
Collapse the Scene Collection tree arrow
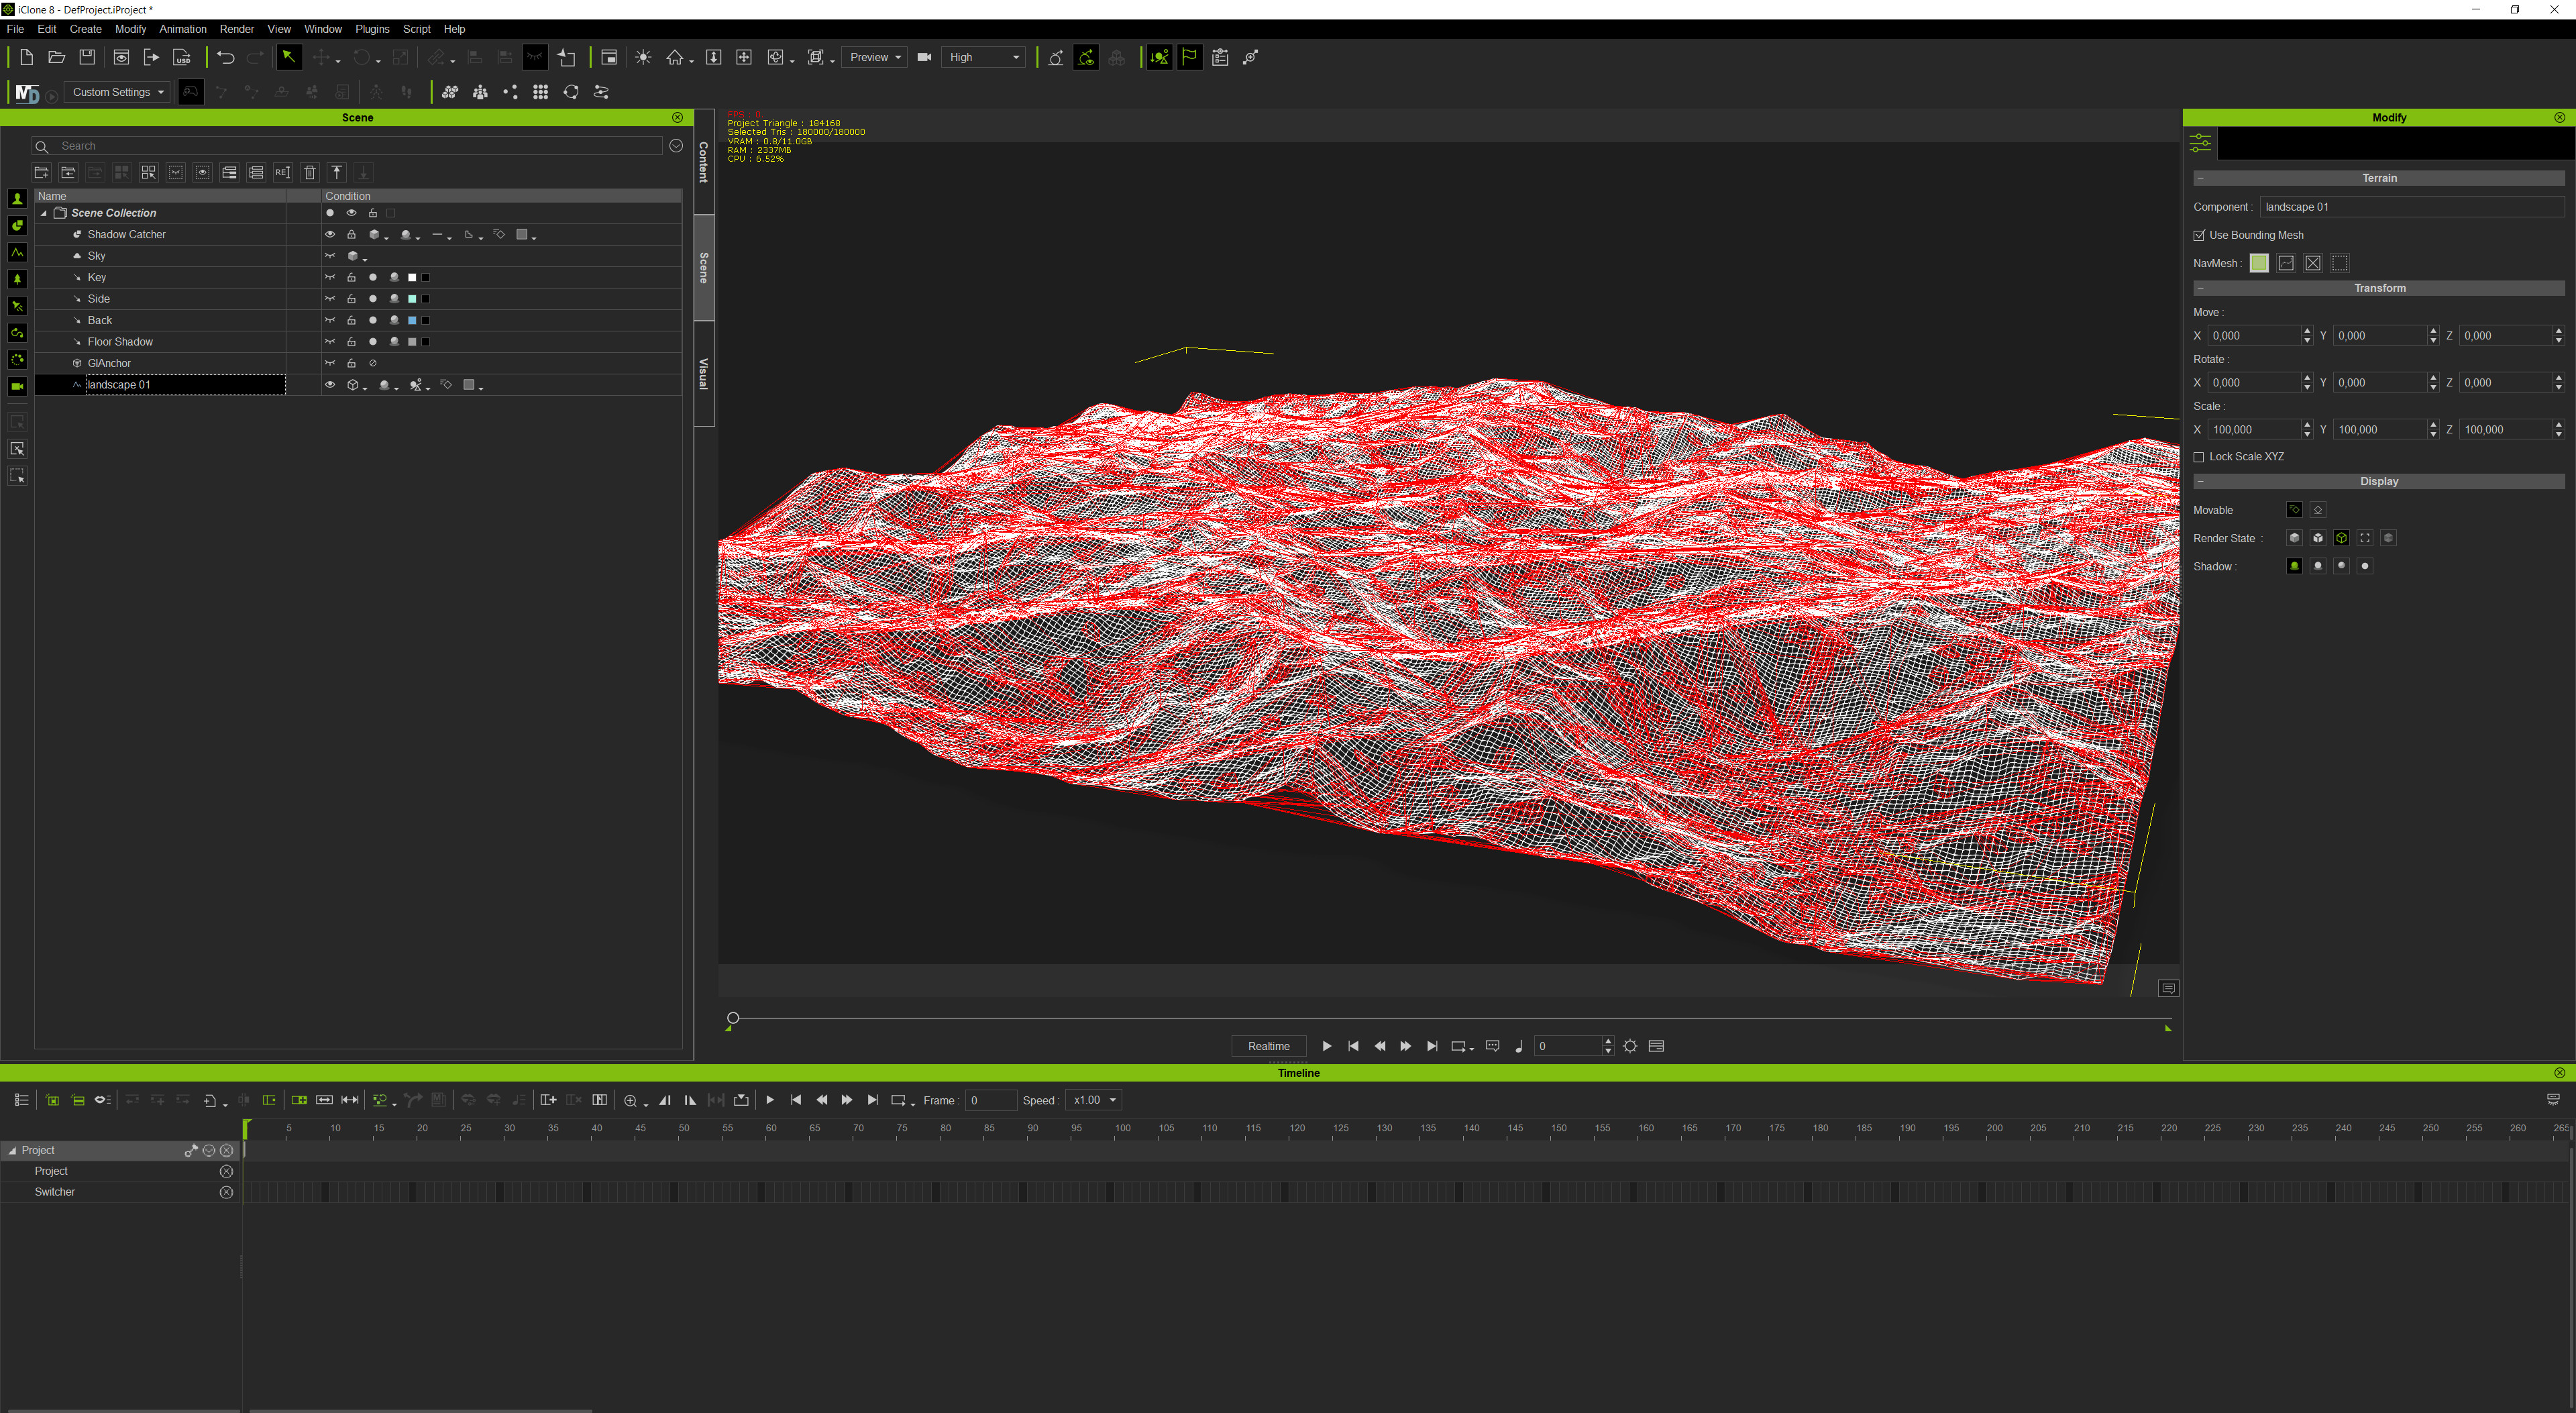(x=44, y=213)
